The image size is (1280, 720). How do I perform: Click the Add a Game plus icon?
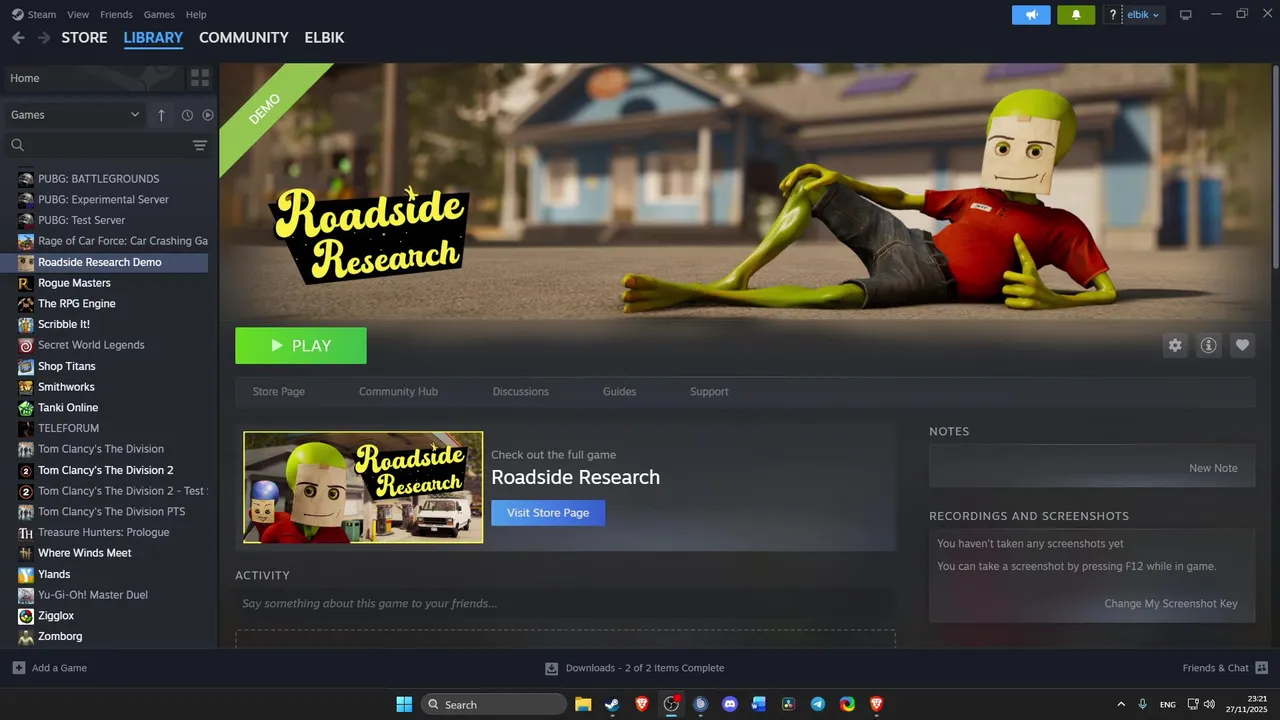(19, 668)
